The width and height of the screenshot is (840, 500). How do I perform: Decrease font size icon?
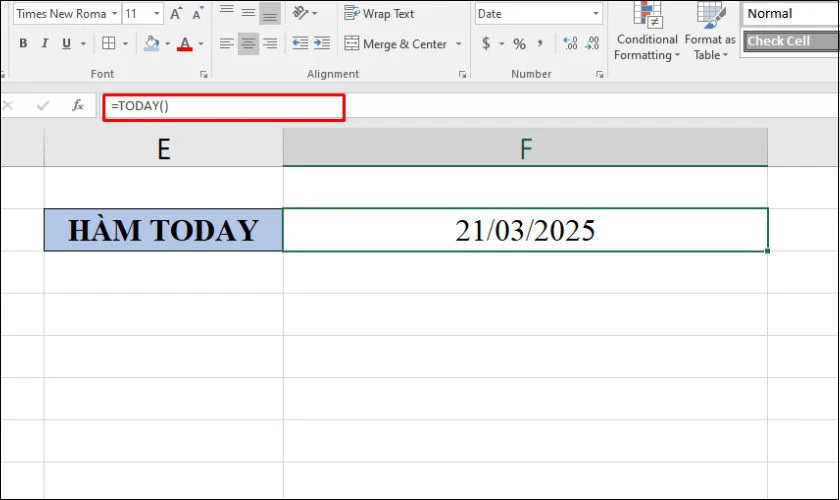click(x=198, y=13)
